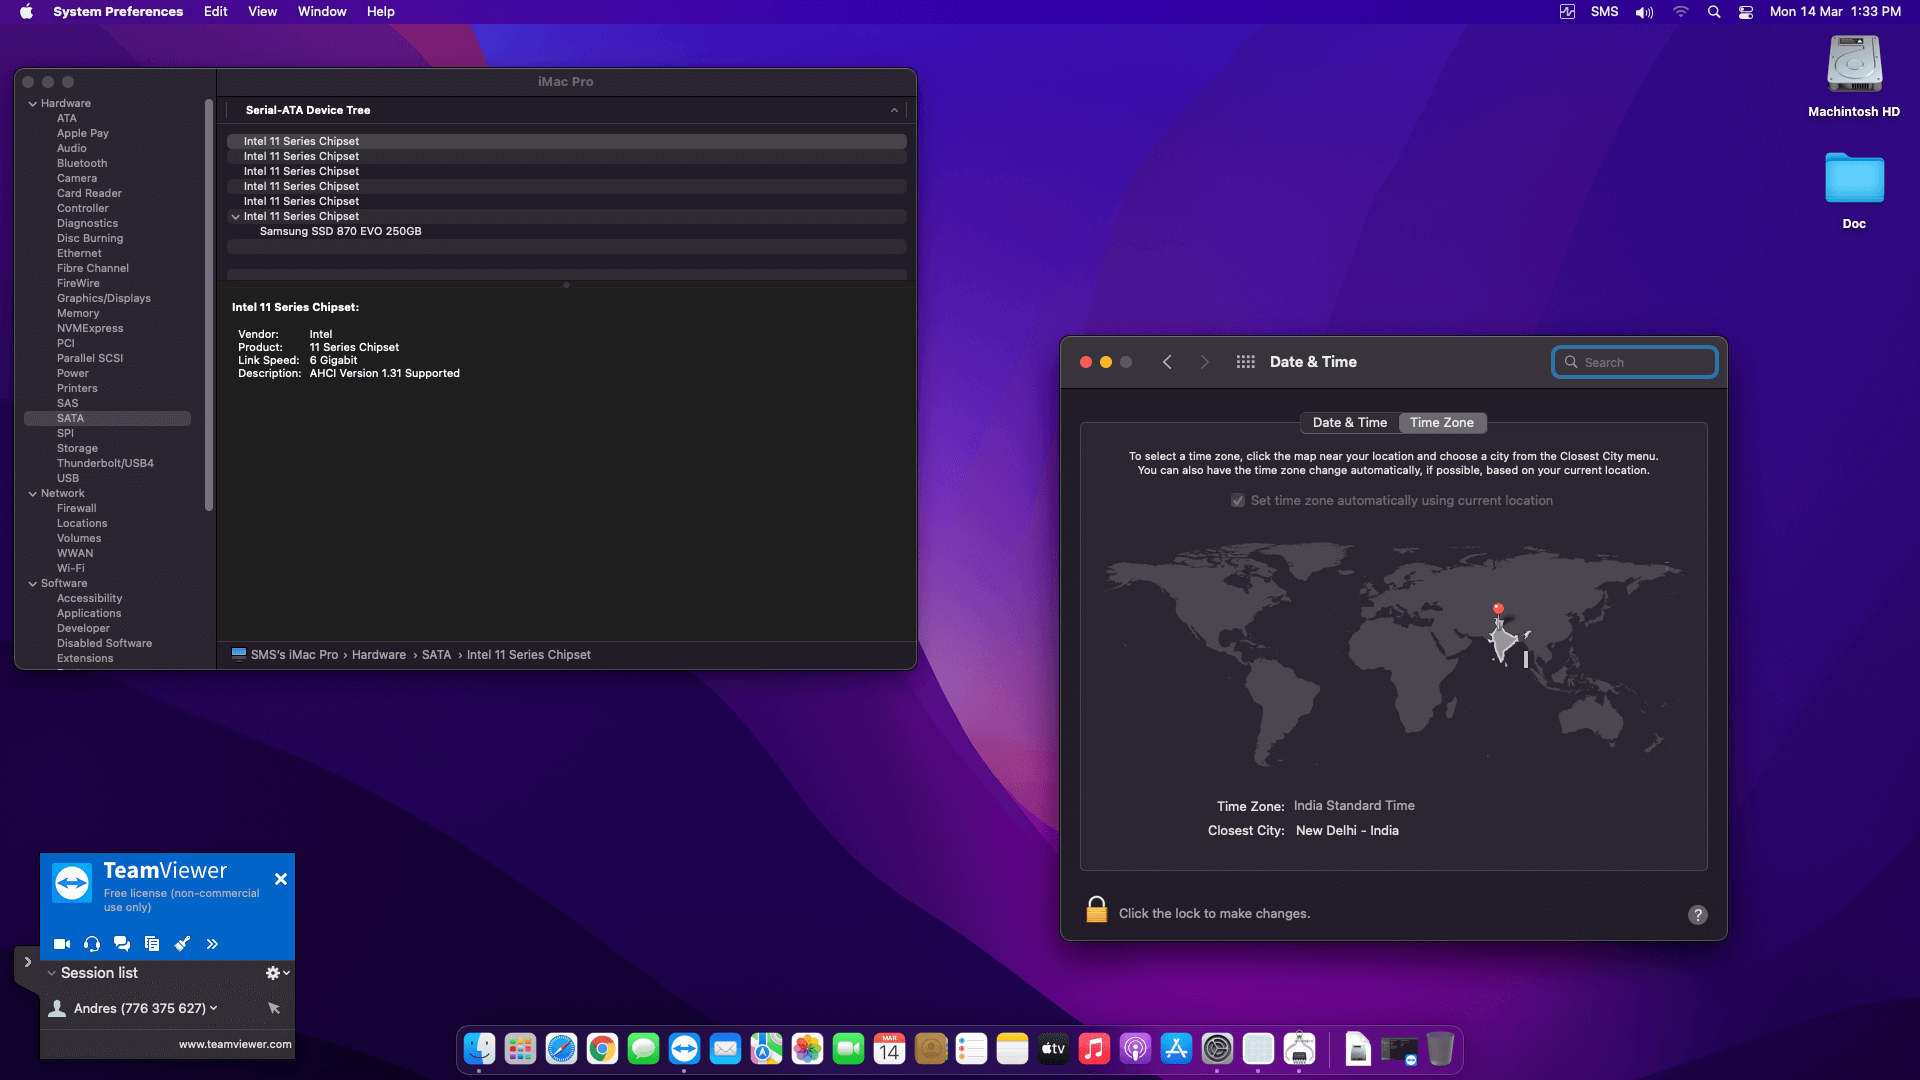Open www.teamviewer.com link
This screenshot has width=1920, height=1080.
(x=235, y=1044)
